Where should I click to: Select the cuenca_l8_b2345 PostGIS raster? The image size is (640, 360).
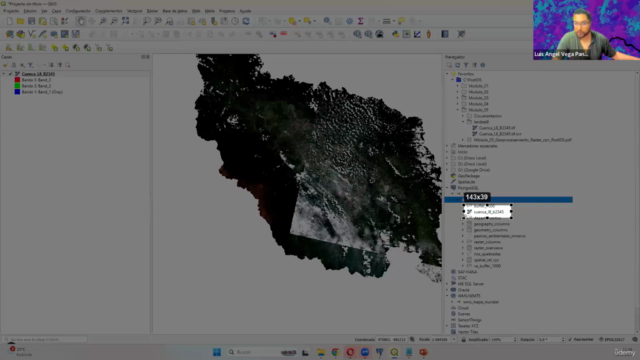pyautogui.click(x=488, y=212)
